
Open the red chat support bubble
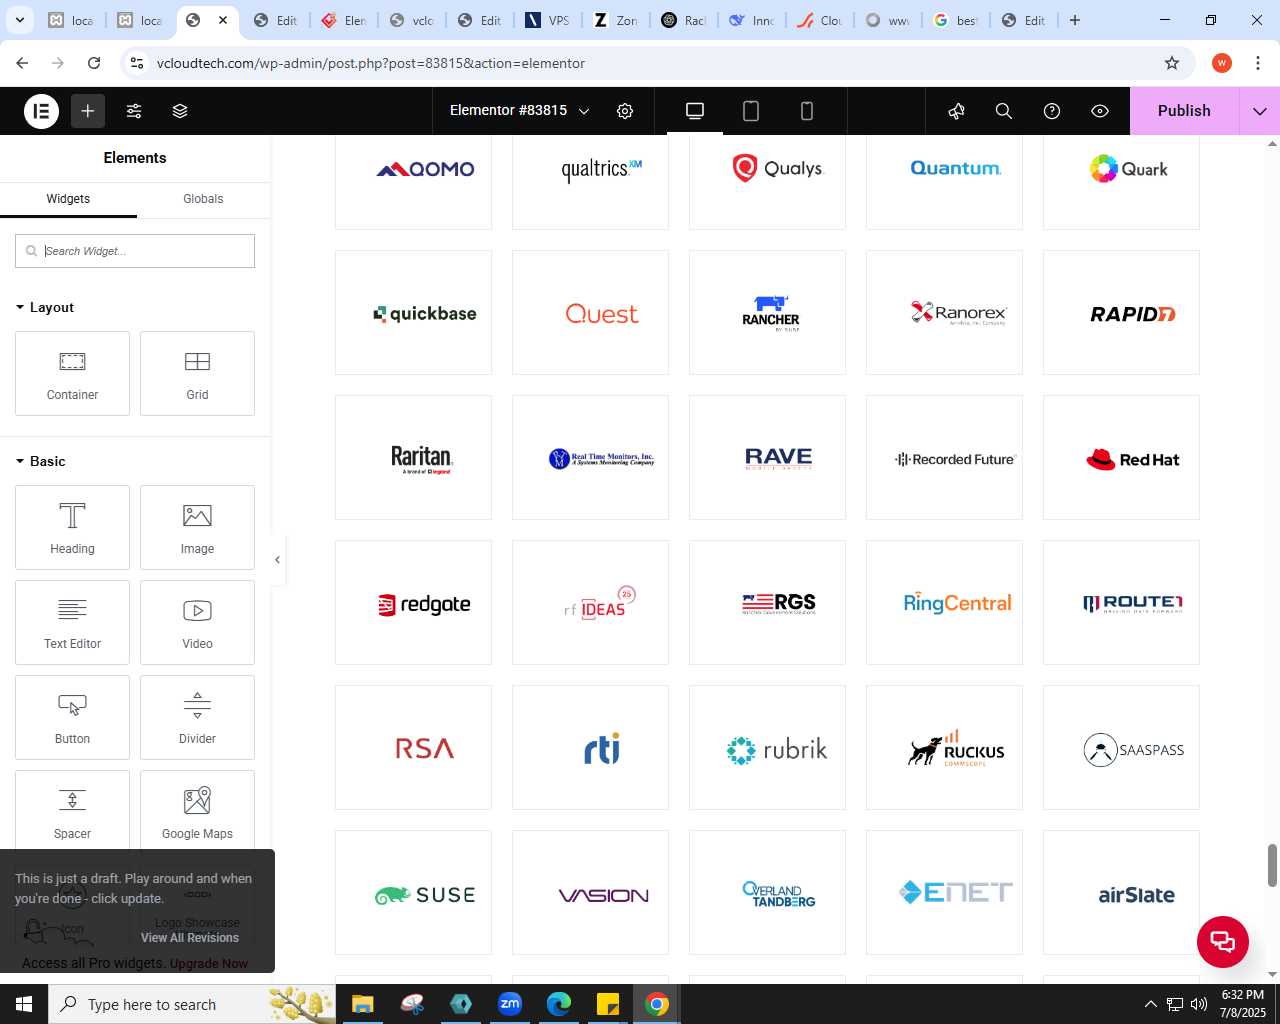click(x=1223, y=942)
